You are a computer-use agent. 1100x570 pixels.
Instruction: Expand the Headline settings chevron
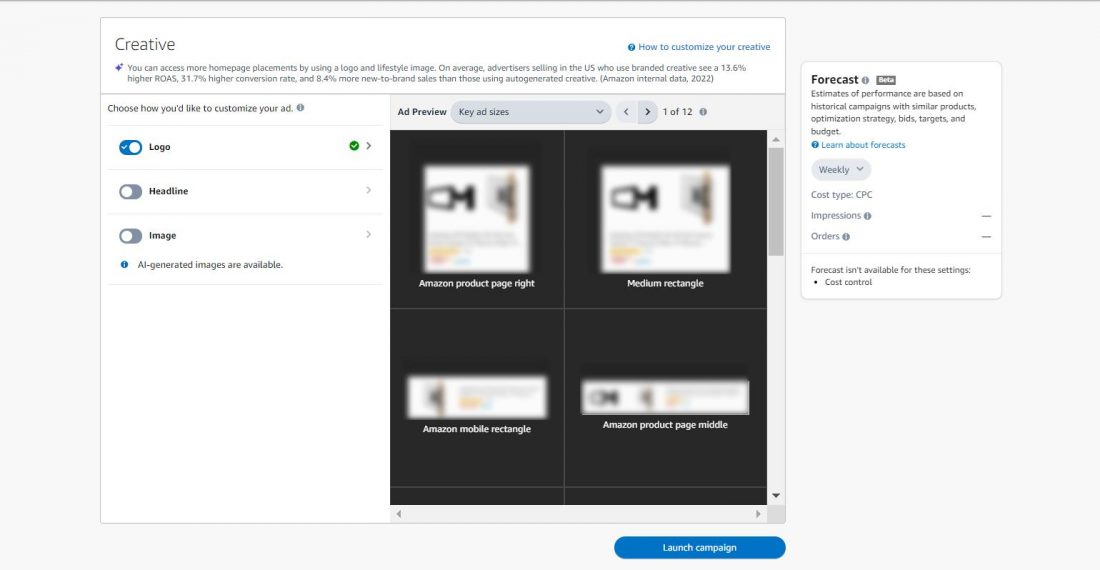click(x=368, y=190)
